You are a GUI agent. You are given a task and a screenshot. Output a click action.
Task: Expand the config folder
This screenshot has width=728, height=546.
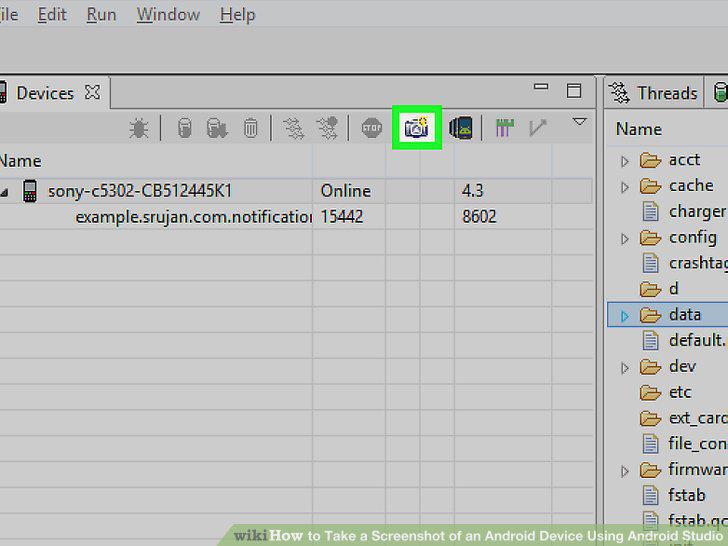pos(625,239)
